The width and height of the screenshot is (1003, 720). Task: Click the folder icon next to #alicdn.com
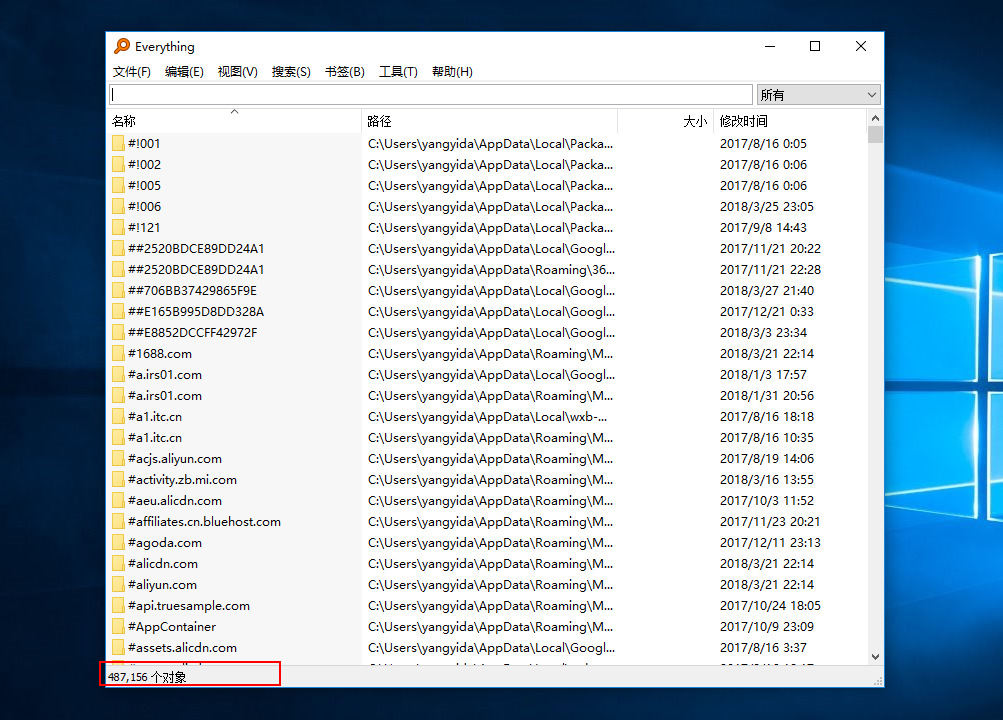coord(118,563)
